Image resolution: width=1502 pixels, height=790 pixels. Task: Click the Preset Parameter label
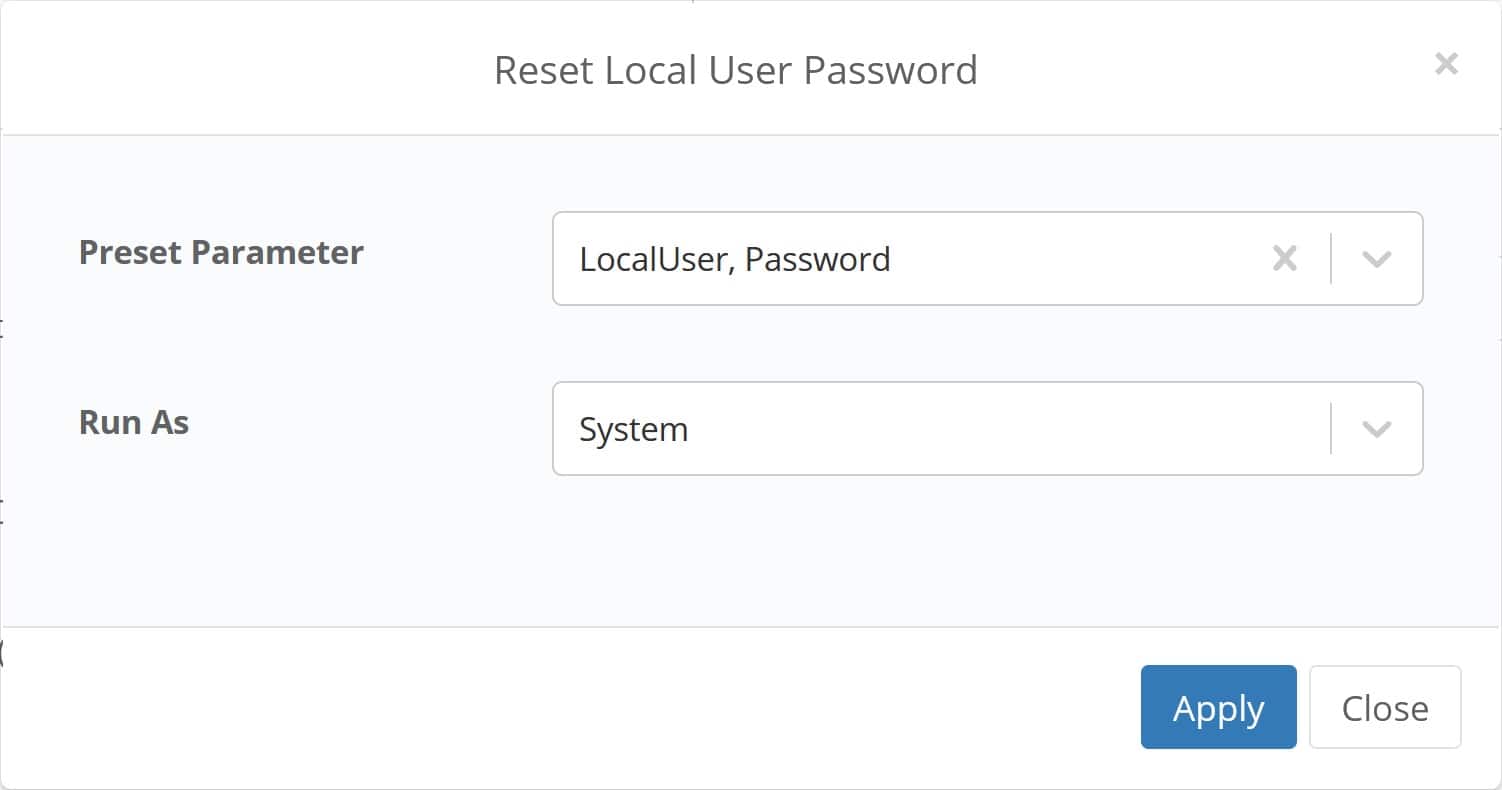[x=221, y=253]
